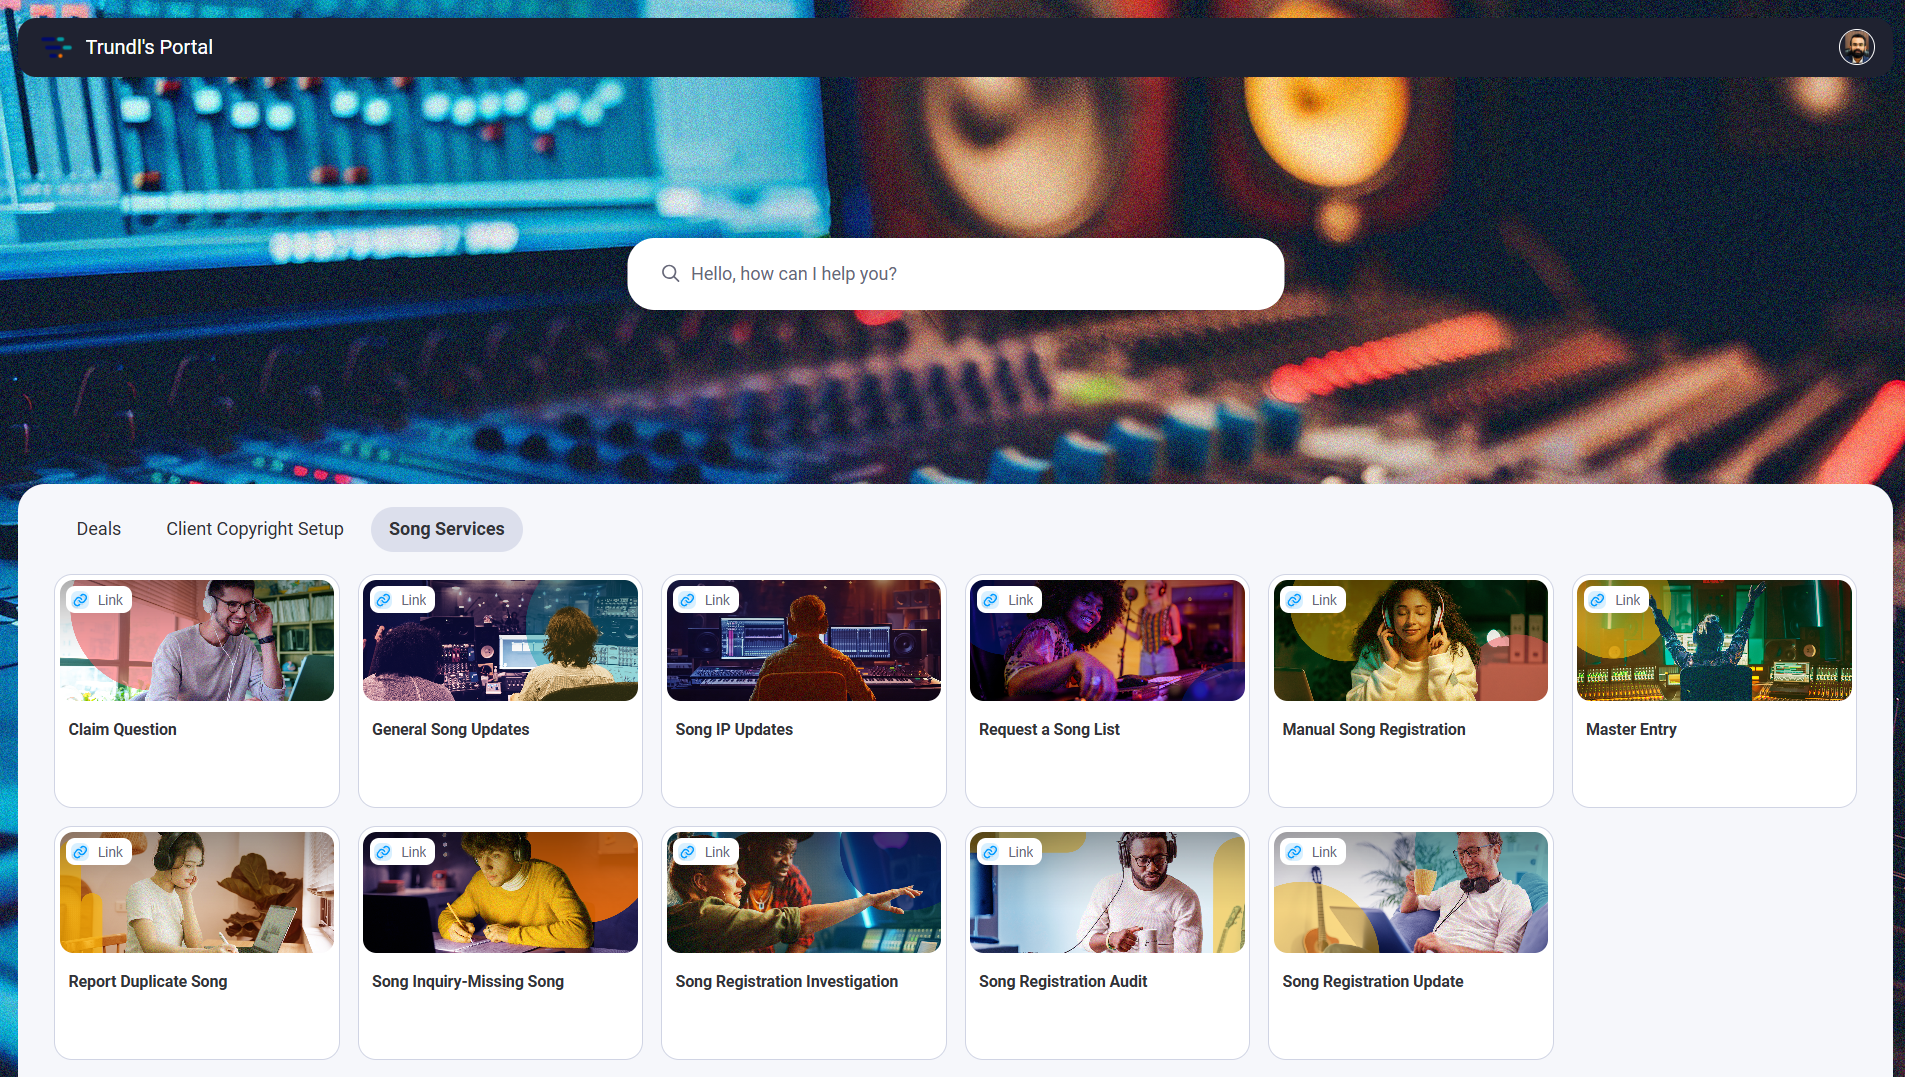
Task: Open the Song Inquiry-Missing Song thumbnail
Action: pyautogui.click(x=500, y=892)
